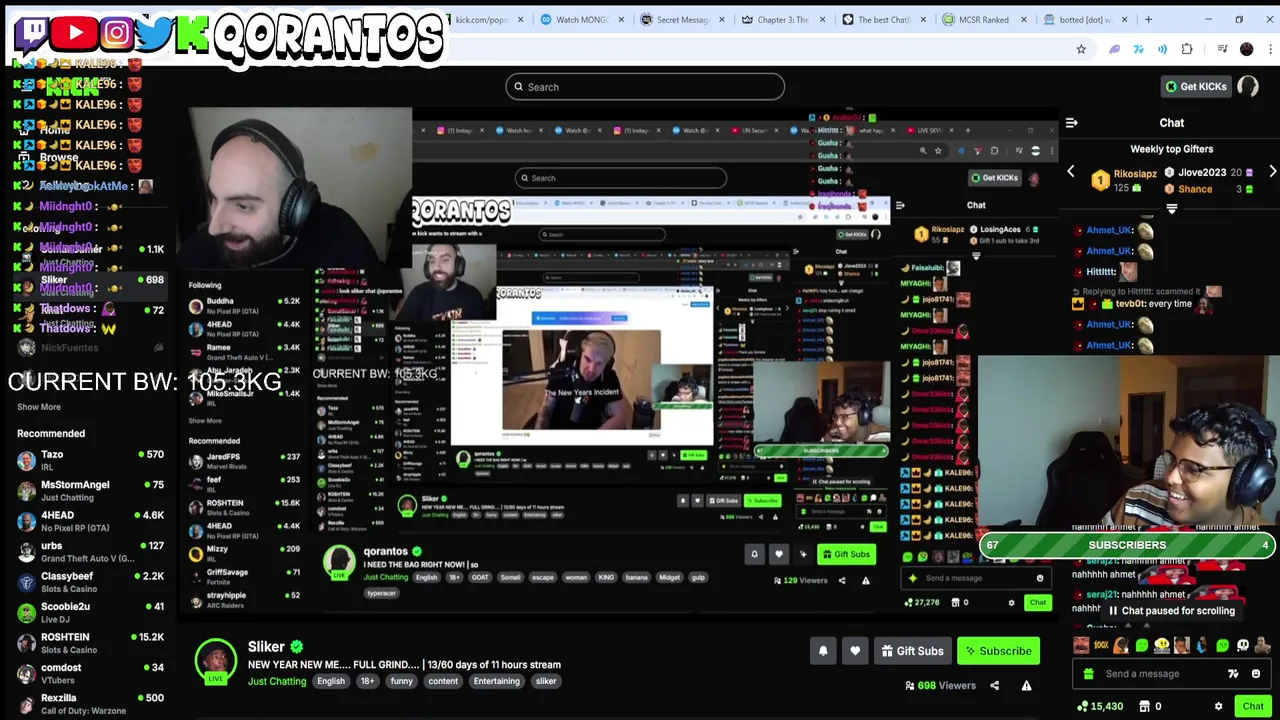Open recommended channel urbs
1280x720 pixels.
click(x=90, y=552)
